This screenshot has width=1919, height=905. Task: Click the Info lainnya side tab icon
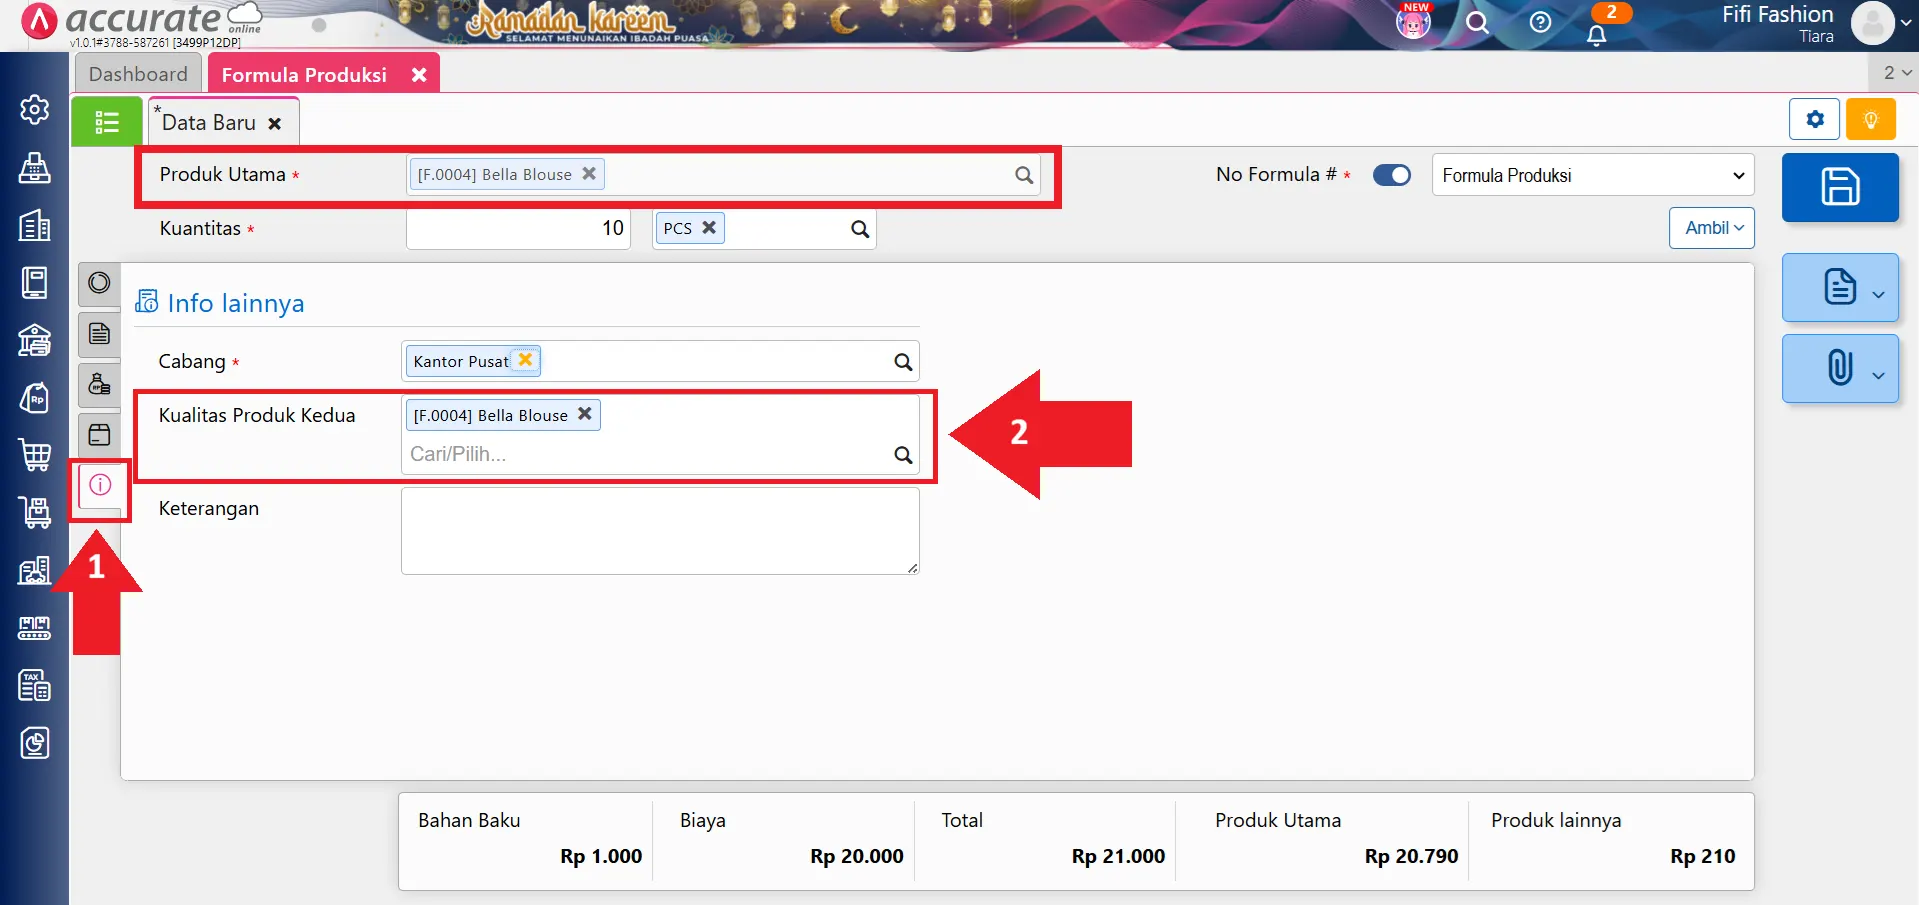pyautogui.click(x=100, y=485)
